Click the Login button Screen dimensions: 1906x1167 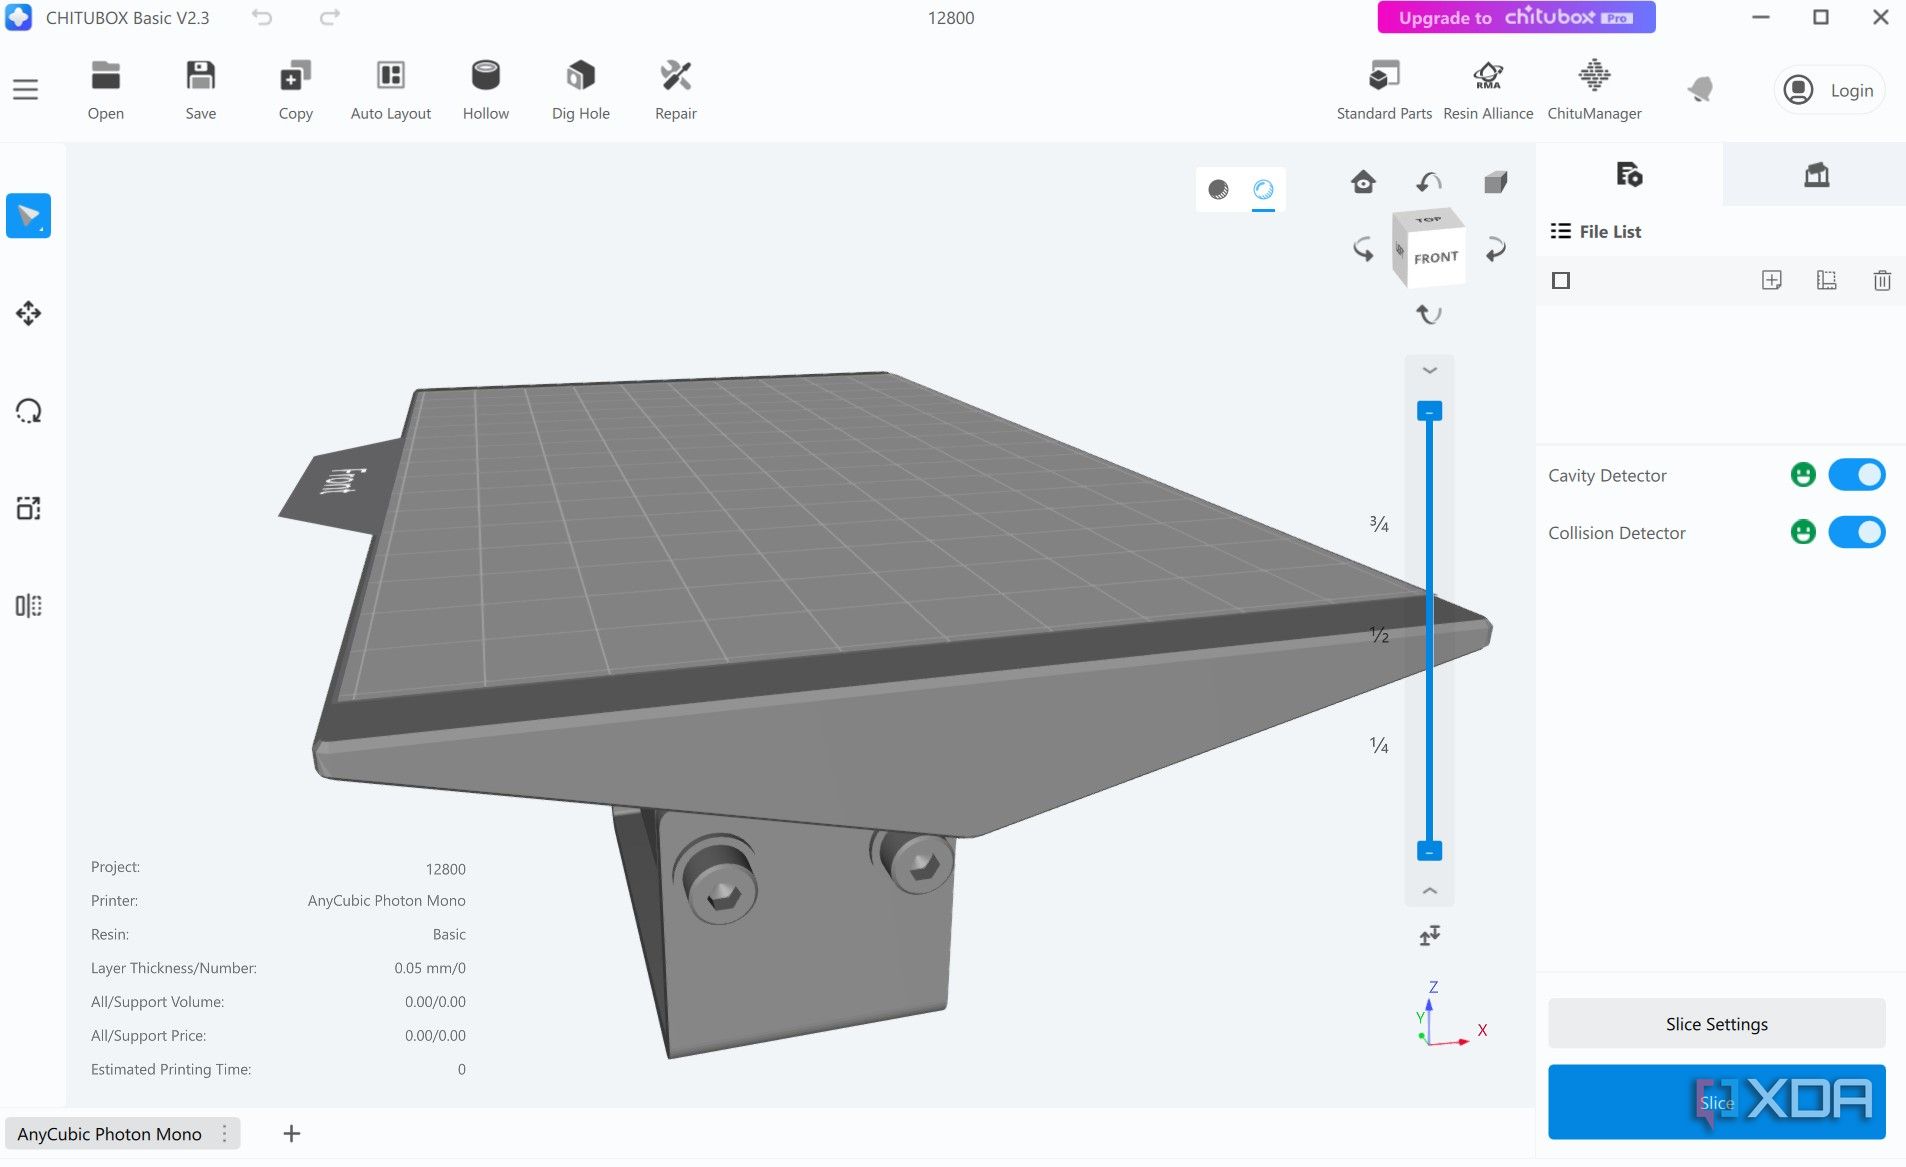click(1830, 90)
